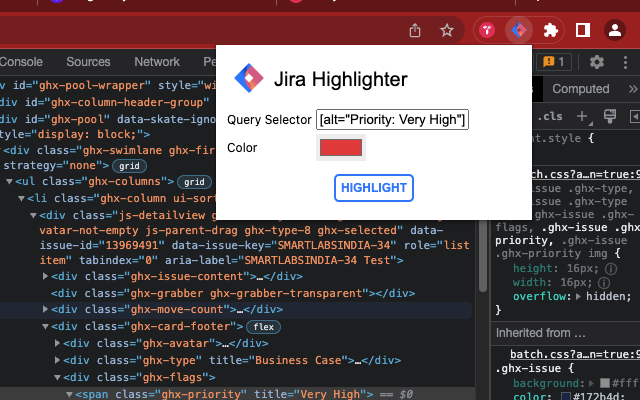
Task: Click flex badge on ghx-card-footer div
Action: pyautogui.click(x=263, y=327)
